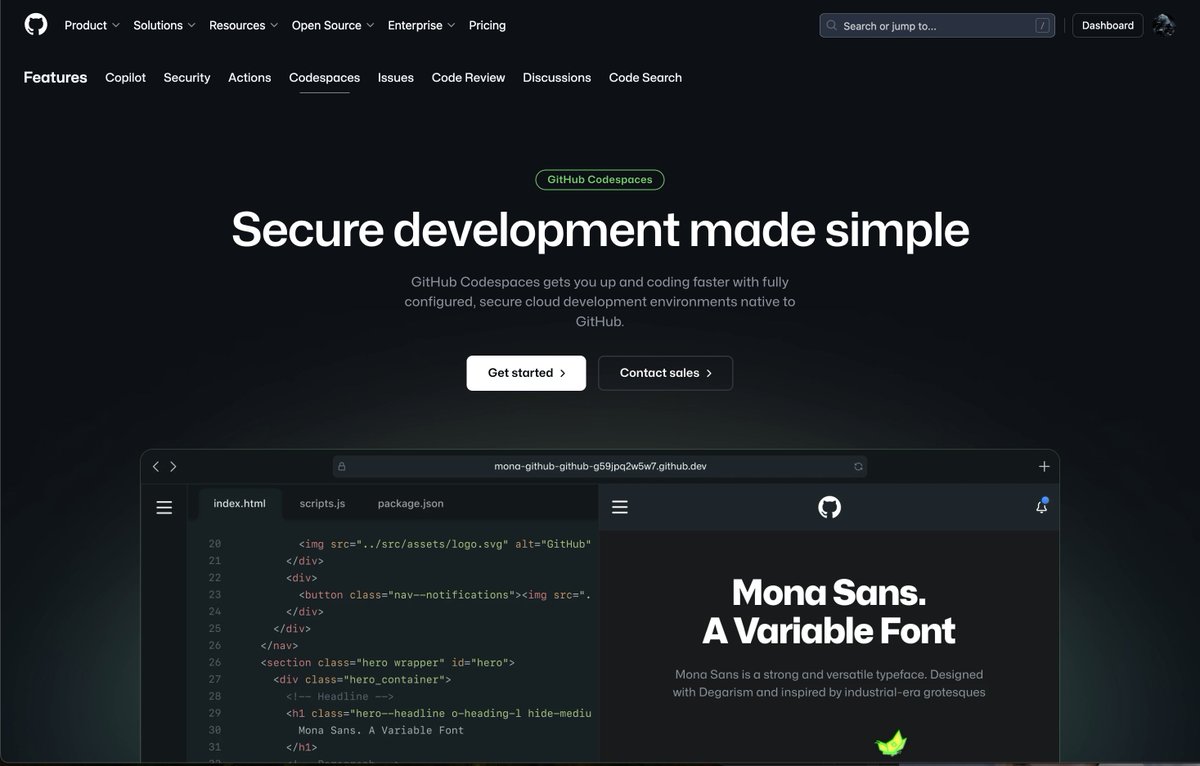
Task: Go back with the mockup left arrow
Action: (156, 466)
